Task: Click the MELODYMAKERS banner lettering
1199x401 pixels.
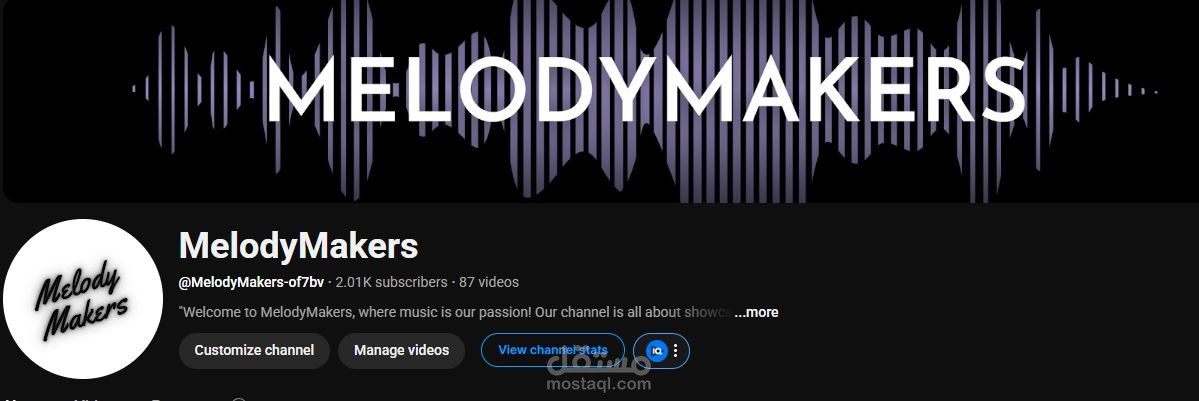Action: [x=645, y=88]
